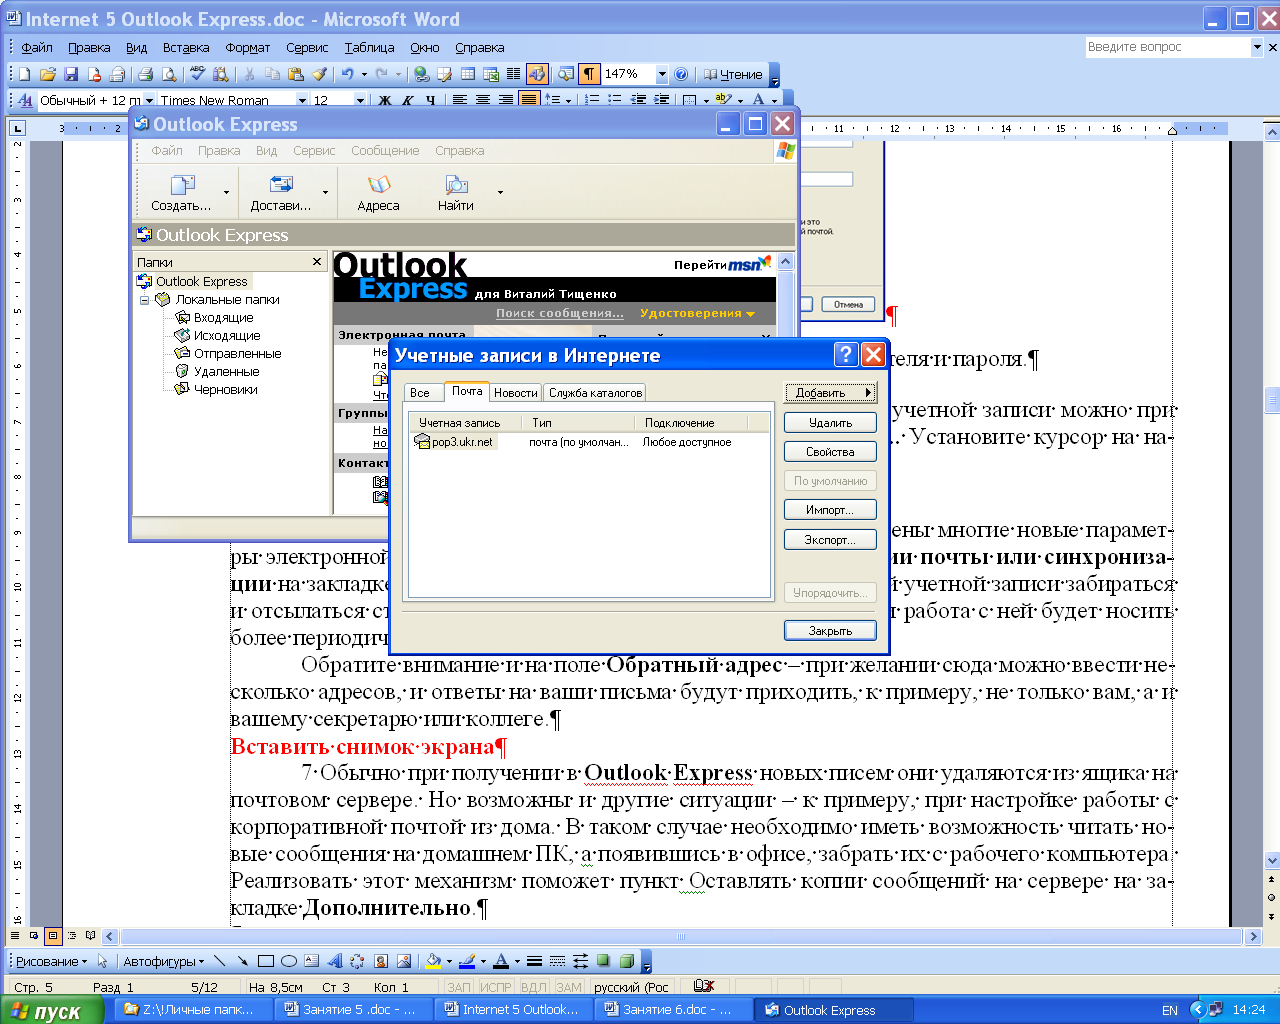Screen dimensions: 1280x1024
Task: Open Word Help question-mark icon
Action: [x=681, y=74]
